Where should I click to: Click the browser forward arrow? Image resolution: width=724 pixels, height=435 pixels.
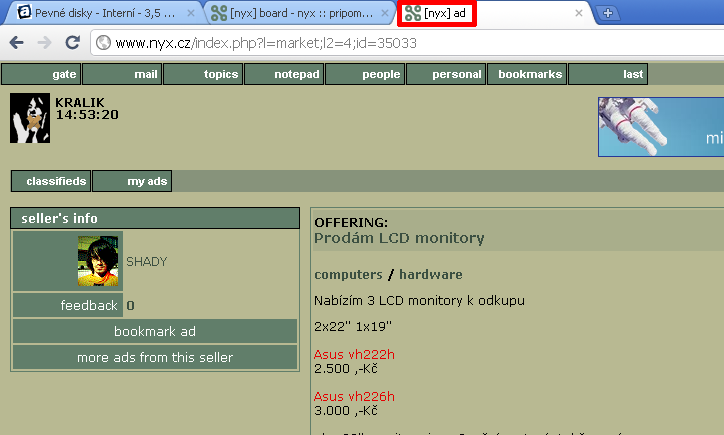coord(44,43)
